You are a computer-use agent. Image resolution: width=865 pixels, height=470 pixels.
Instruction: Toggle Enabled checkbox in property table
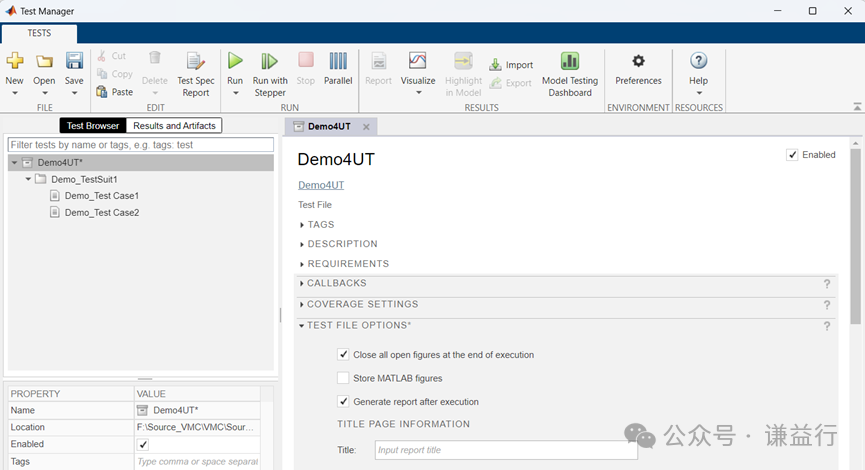143,444
